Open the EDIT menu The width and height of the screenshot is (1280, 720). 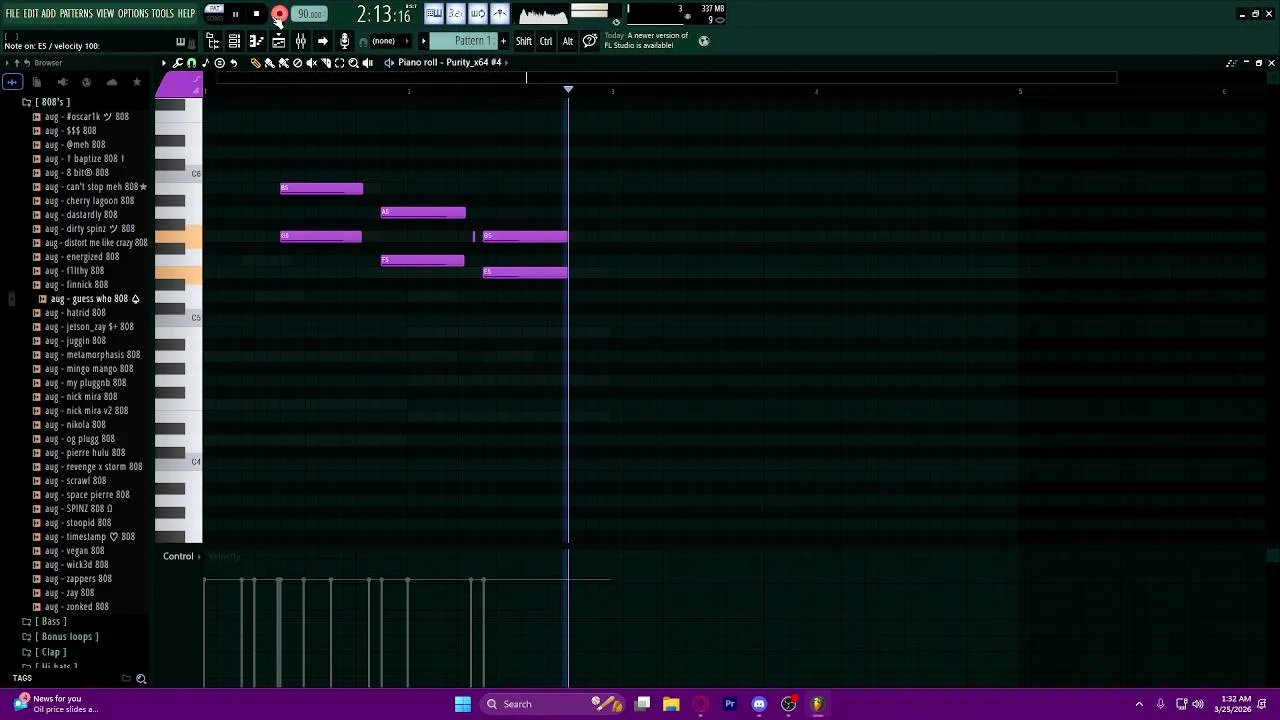point(31,14)
